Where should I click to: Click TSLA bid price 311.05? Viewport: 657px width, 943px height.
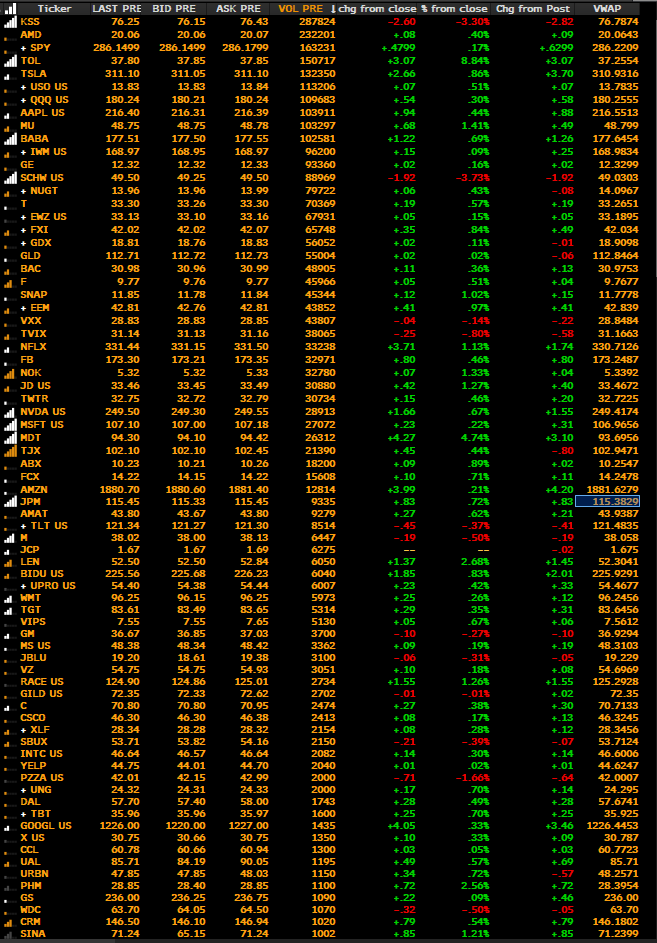coord(188,73)
